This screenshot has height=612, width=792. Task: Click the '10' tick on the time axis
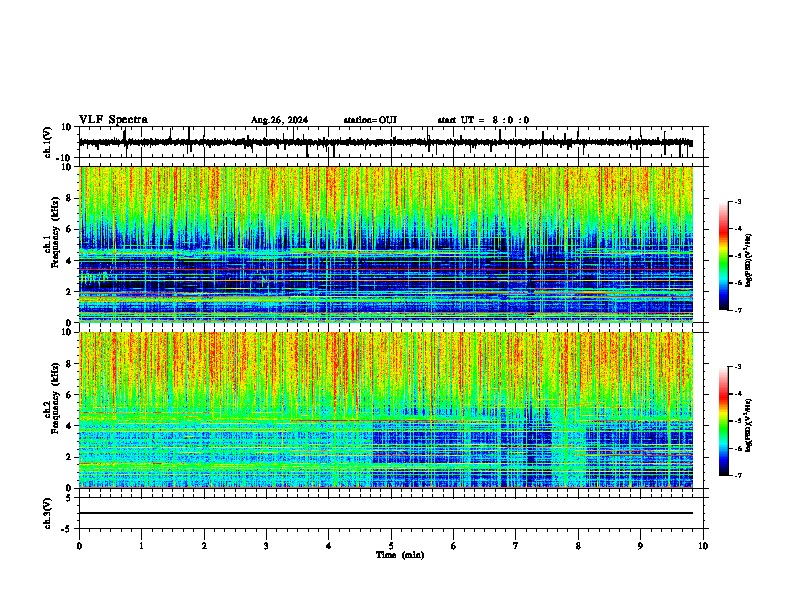coord(703,546)
